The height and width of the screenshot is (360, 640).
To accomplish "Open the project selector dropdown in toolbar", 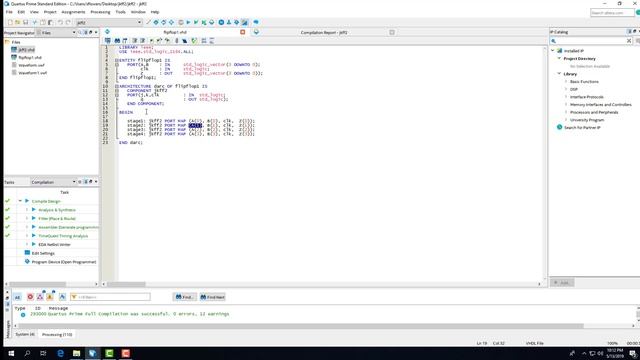I will (139, 22).
